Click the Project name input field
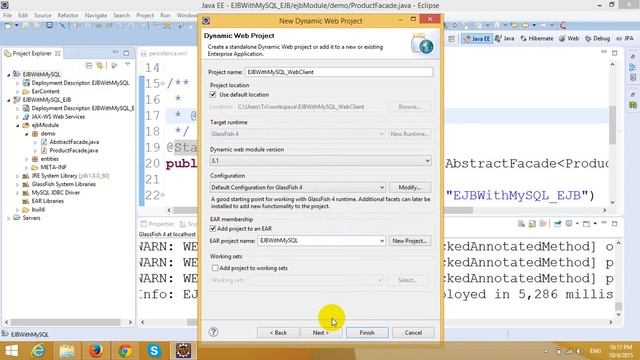 pos(339,72)
